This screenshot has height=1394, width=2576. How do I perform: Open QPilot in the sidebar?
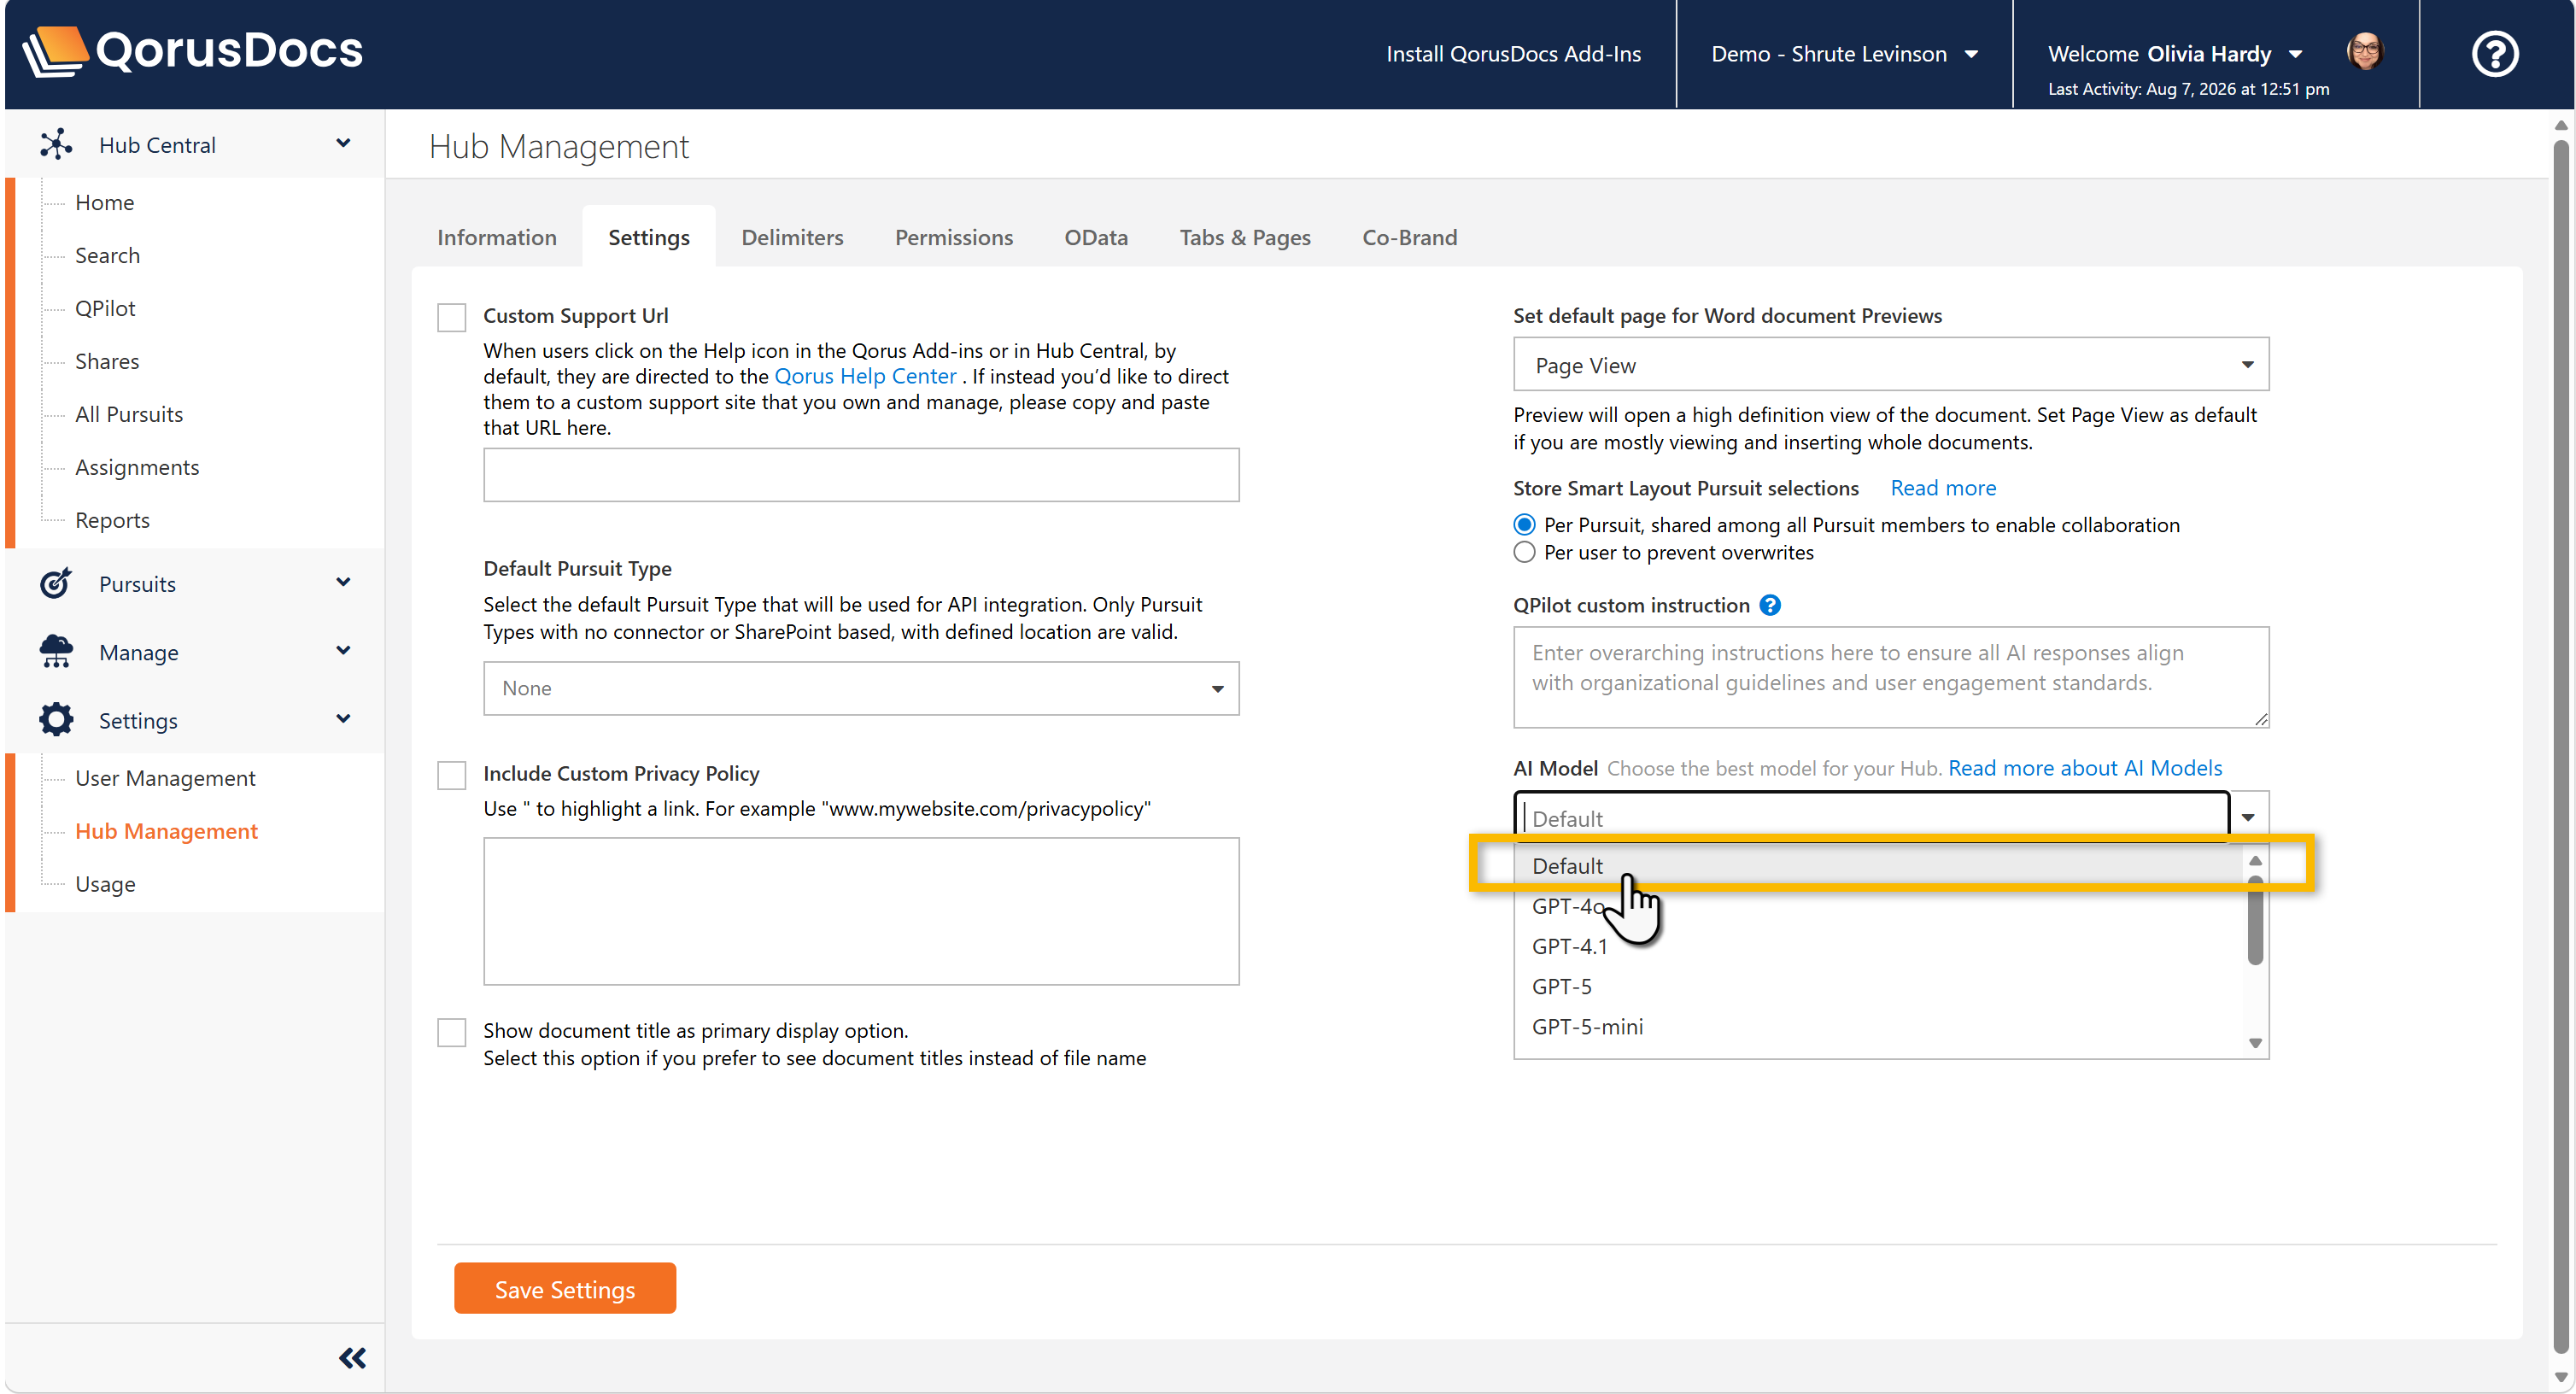pyautogui.click(x=105, y=308)
